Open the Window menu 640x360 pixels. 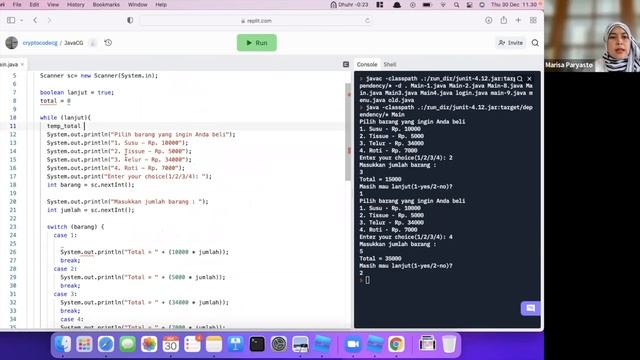[x=138, y=4]
